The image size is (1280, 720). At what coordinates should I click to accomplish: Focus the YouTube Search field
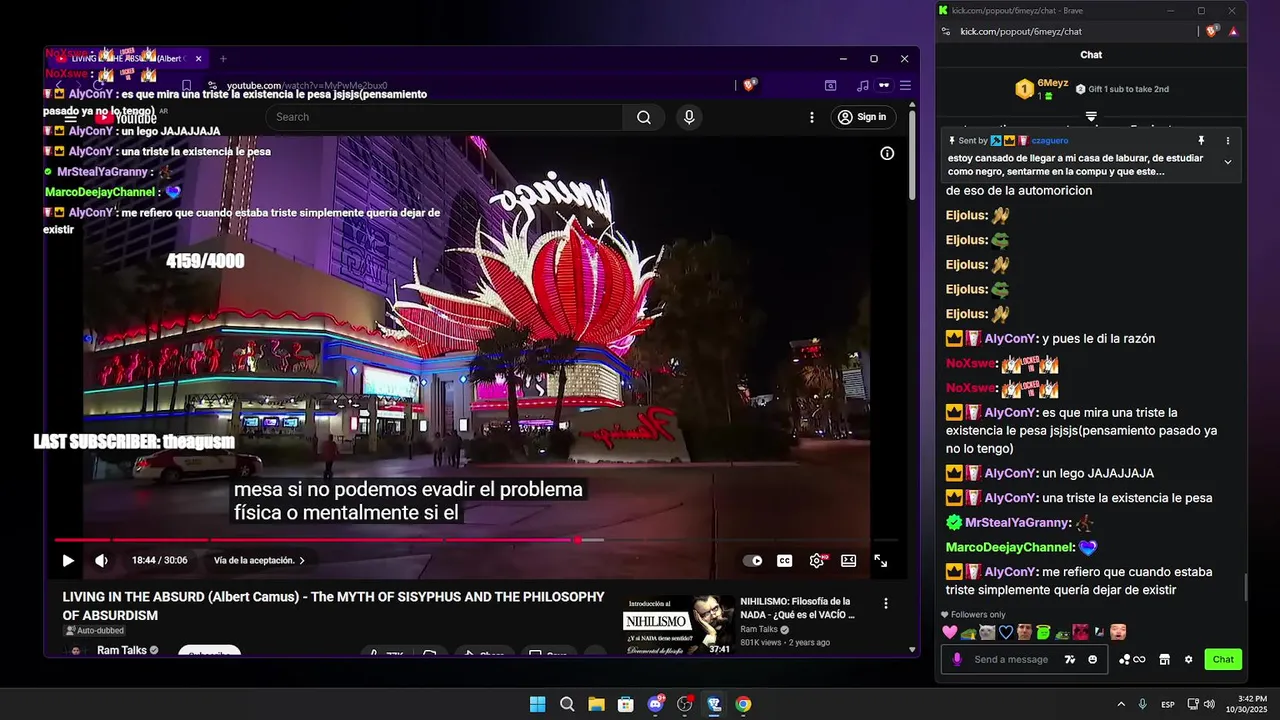point(446,117)
